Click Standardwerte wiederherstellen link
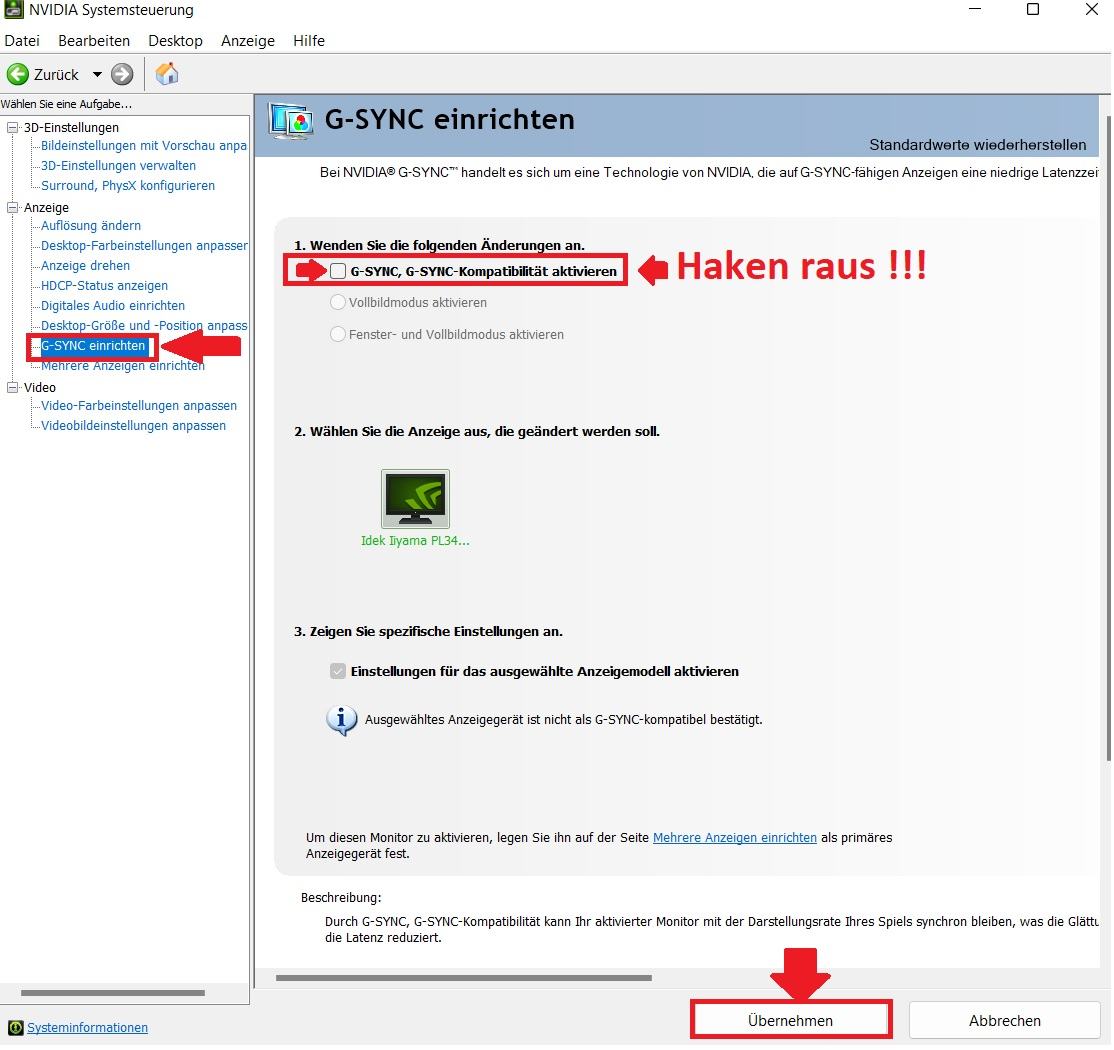 (978, 145)
